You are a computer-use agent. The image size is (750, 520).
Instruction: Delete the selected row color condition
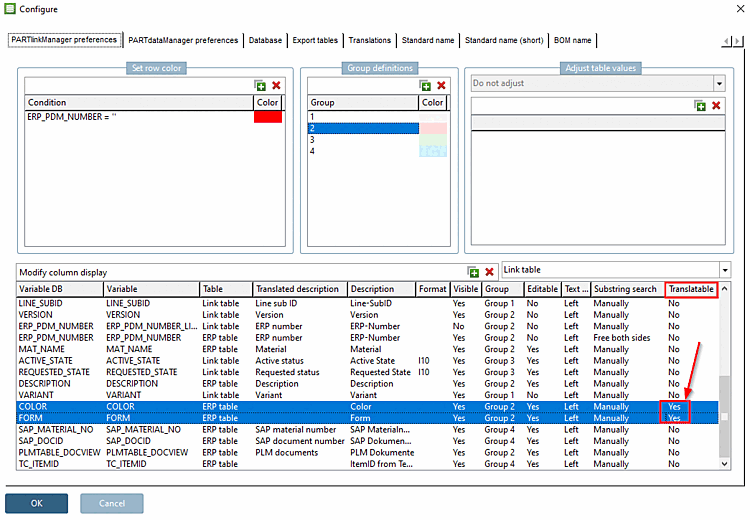276,86
